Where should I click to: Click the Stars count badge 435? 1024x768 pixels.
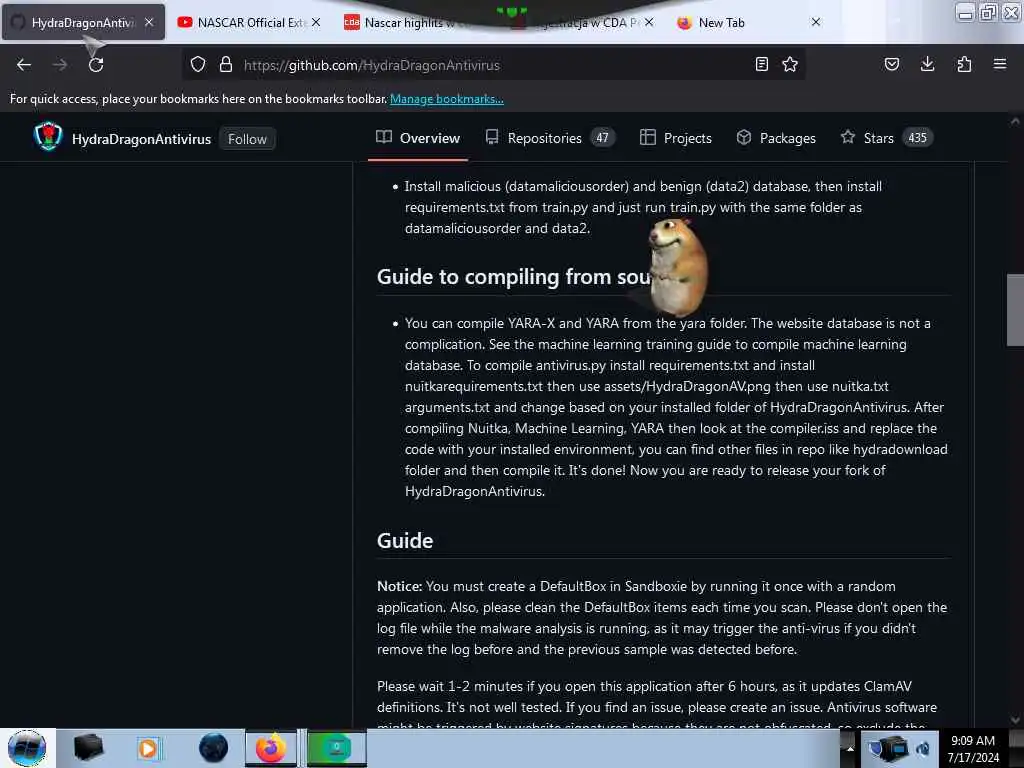tap(917, 138)
